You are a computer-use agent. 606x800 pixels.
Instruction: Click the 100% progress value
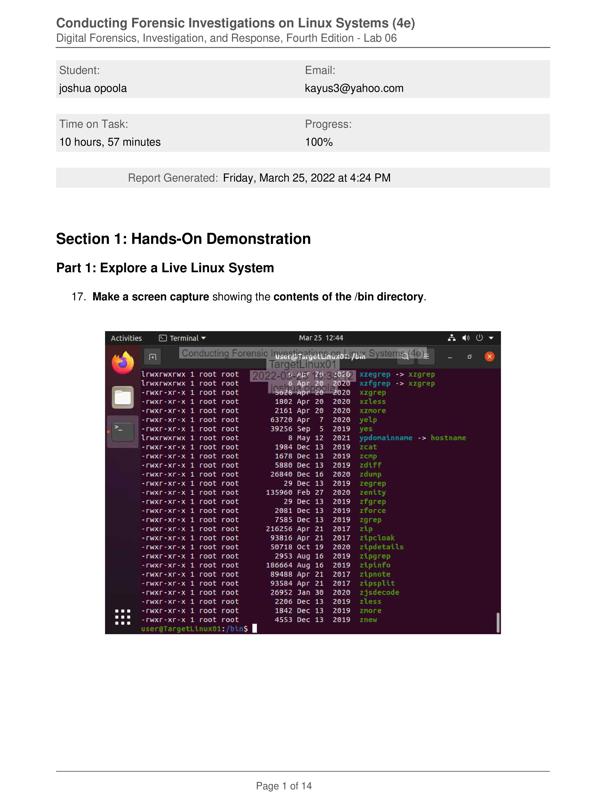click(x=319, y=142)
